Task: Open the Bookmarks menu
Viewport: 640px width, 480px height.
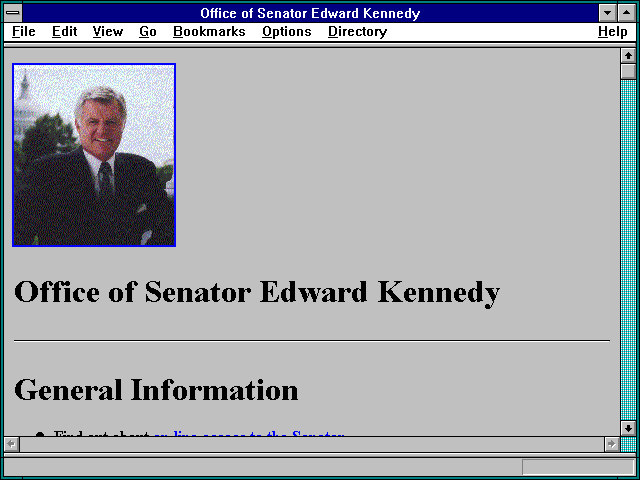Action: tap(209, 31)
